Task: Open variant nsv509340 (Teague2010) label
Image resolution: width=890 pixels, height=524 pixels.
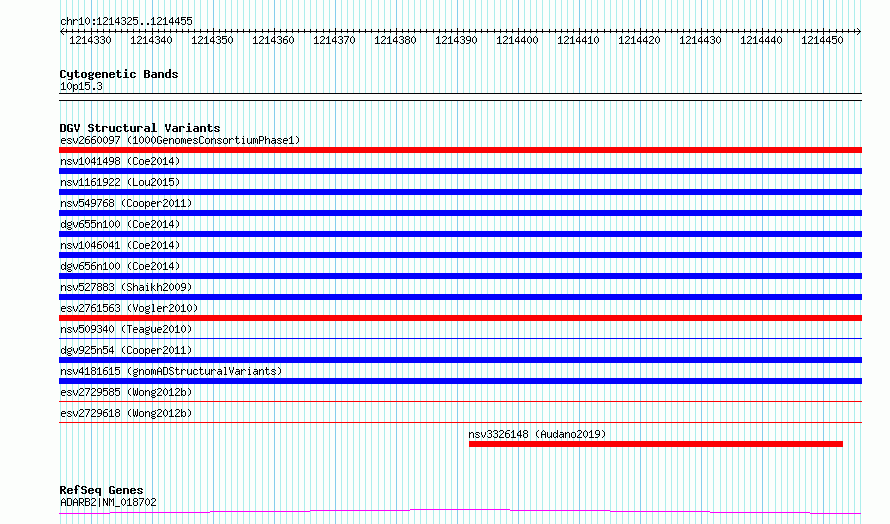Action: [x=126, y=329]
